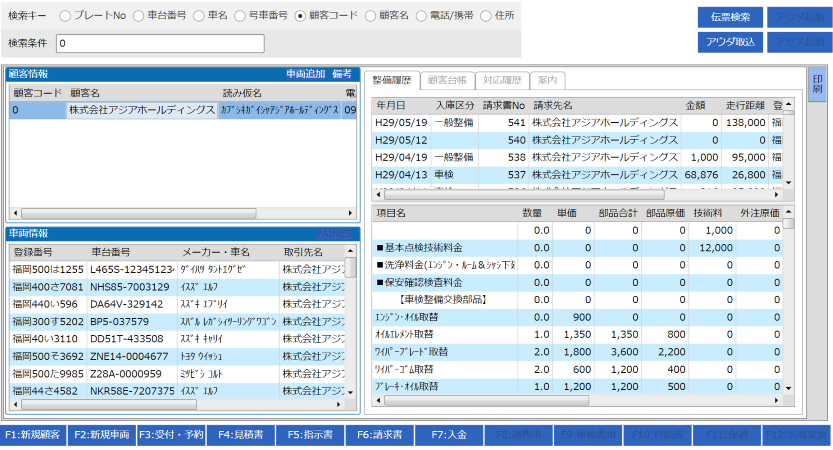The width and height of the screenshot is (833, 450).
Task: Click vehicle list horizontal scrollbar thumb
Action: pos(108,405)
